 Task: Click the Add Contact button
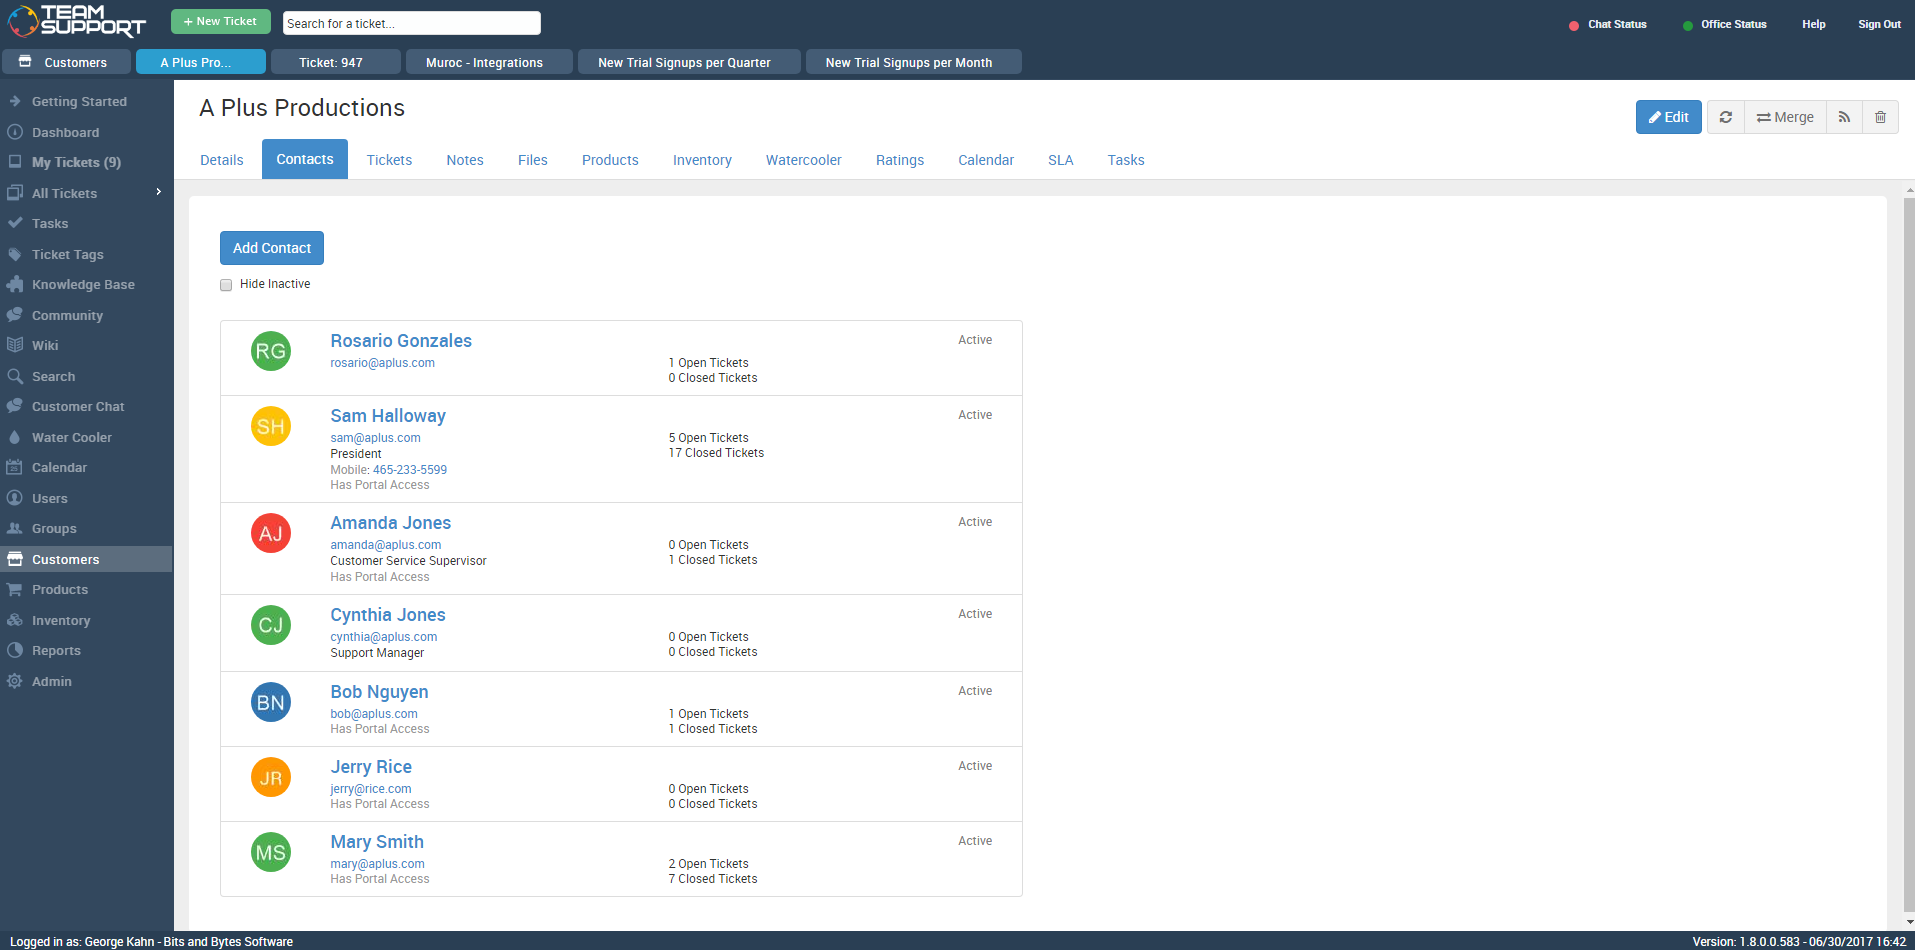(271, 248)
